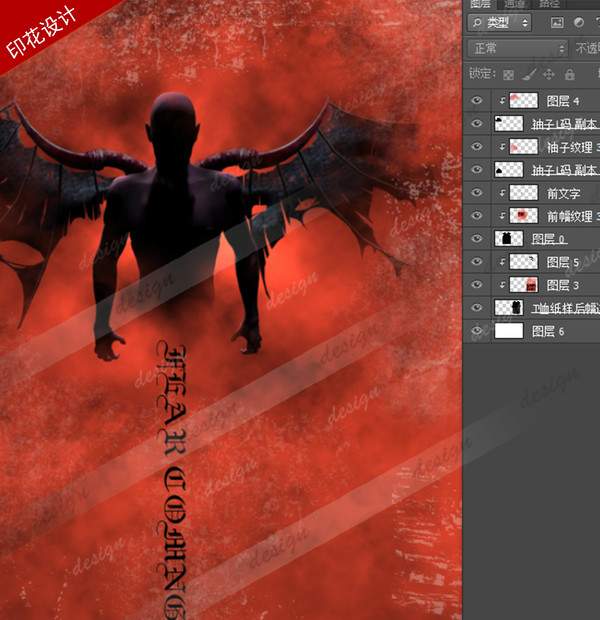
Task: Select the layer named 图层 5
Action: (x=563, y=262)
